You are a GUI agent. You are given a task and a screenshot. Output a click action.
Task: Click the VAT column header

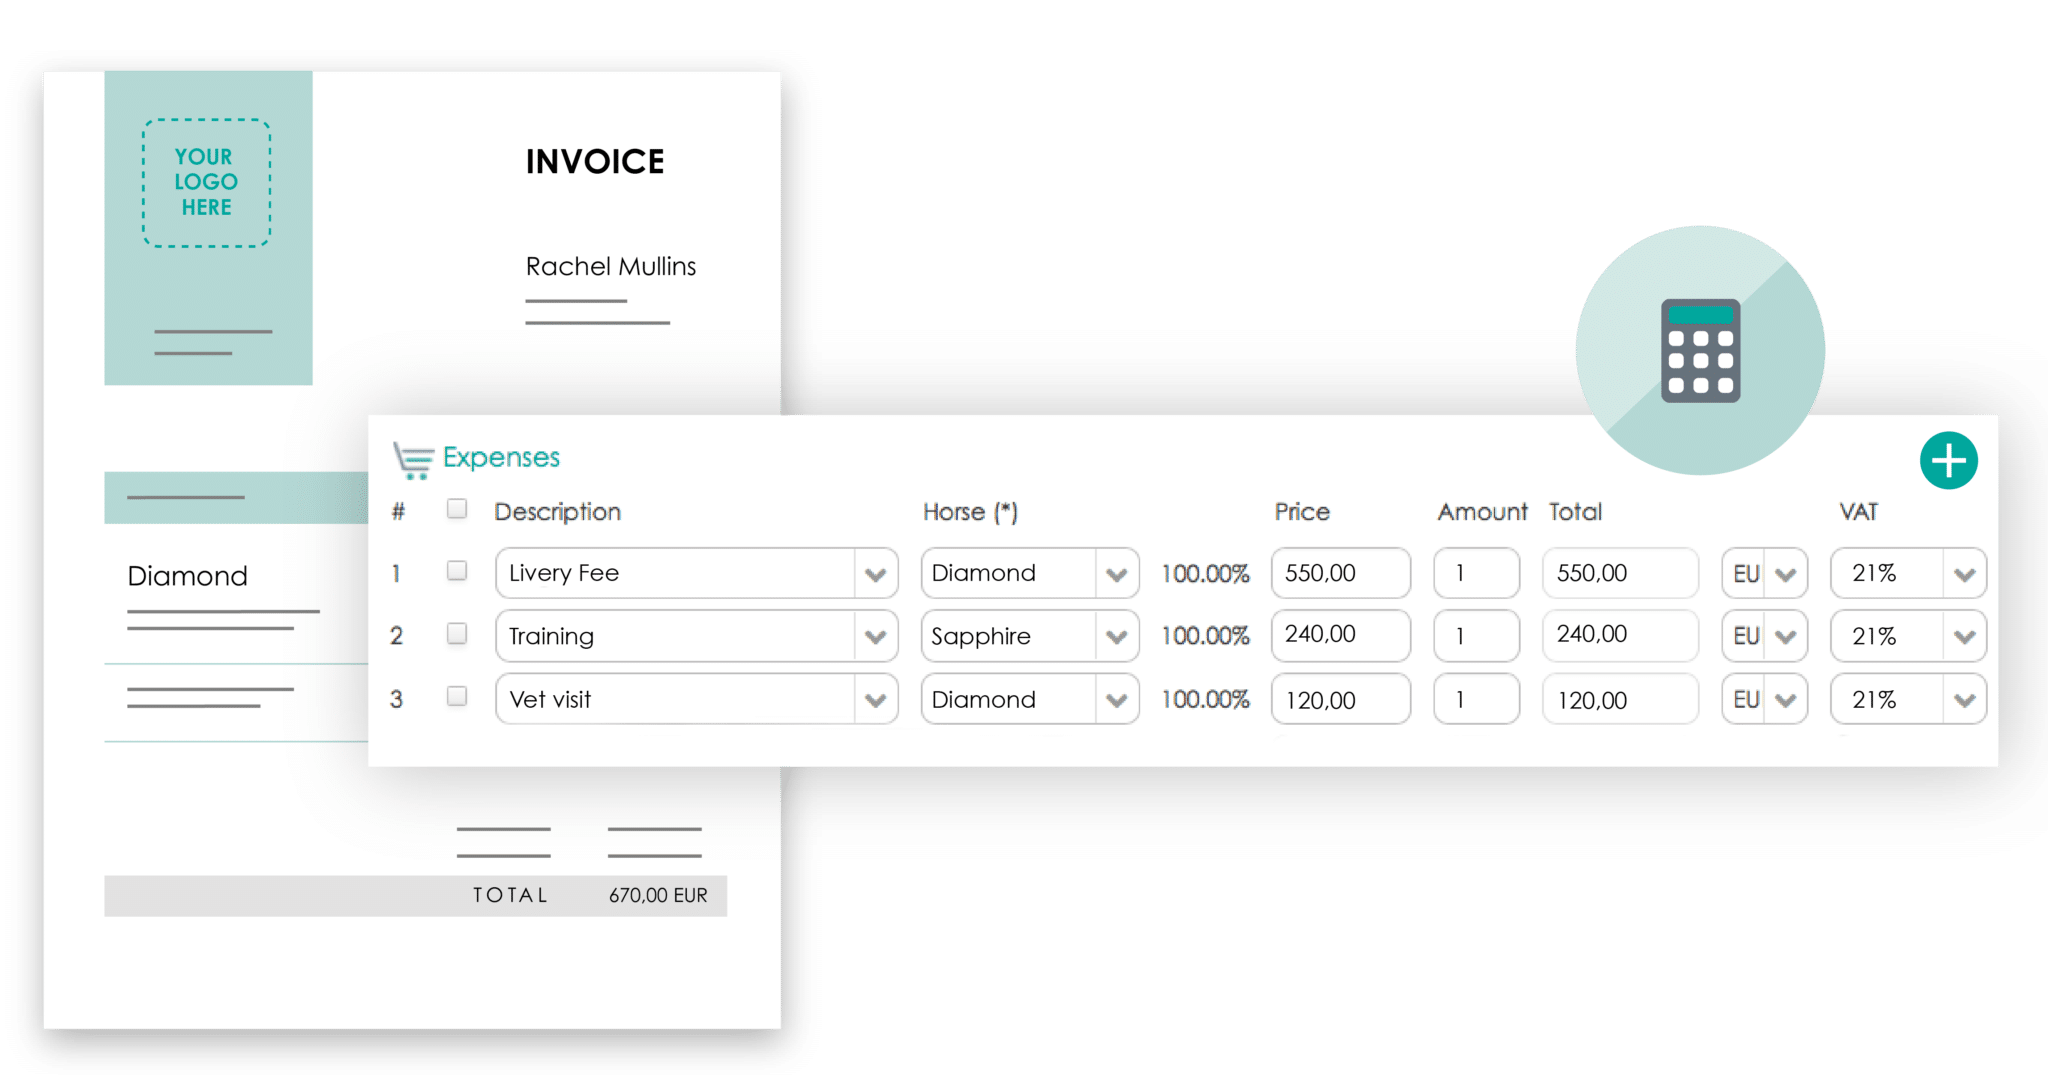[x=1858, y=512]
